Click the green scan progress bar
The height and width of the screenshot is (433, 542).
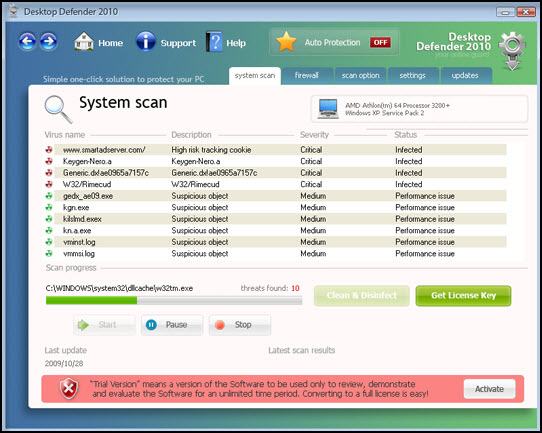(x=174, y=300)
